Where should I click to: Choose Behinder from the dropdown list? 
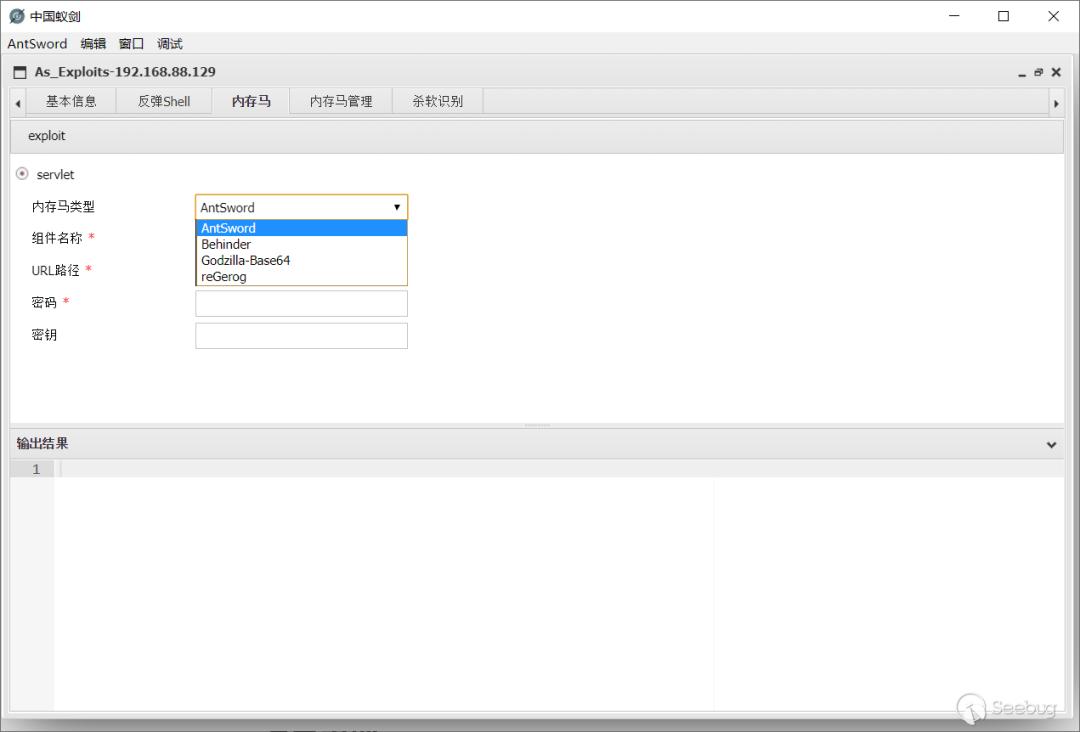click(302, 244)
